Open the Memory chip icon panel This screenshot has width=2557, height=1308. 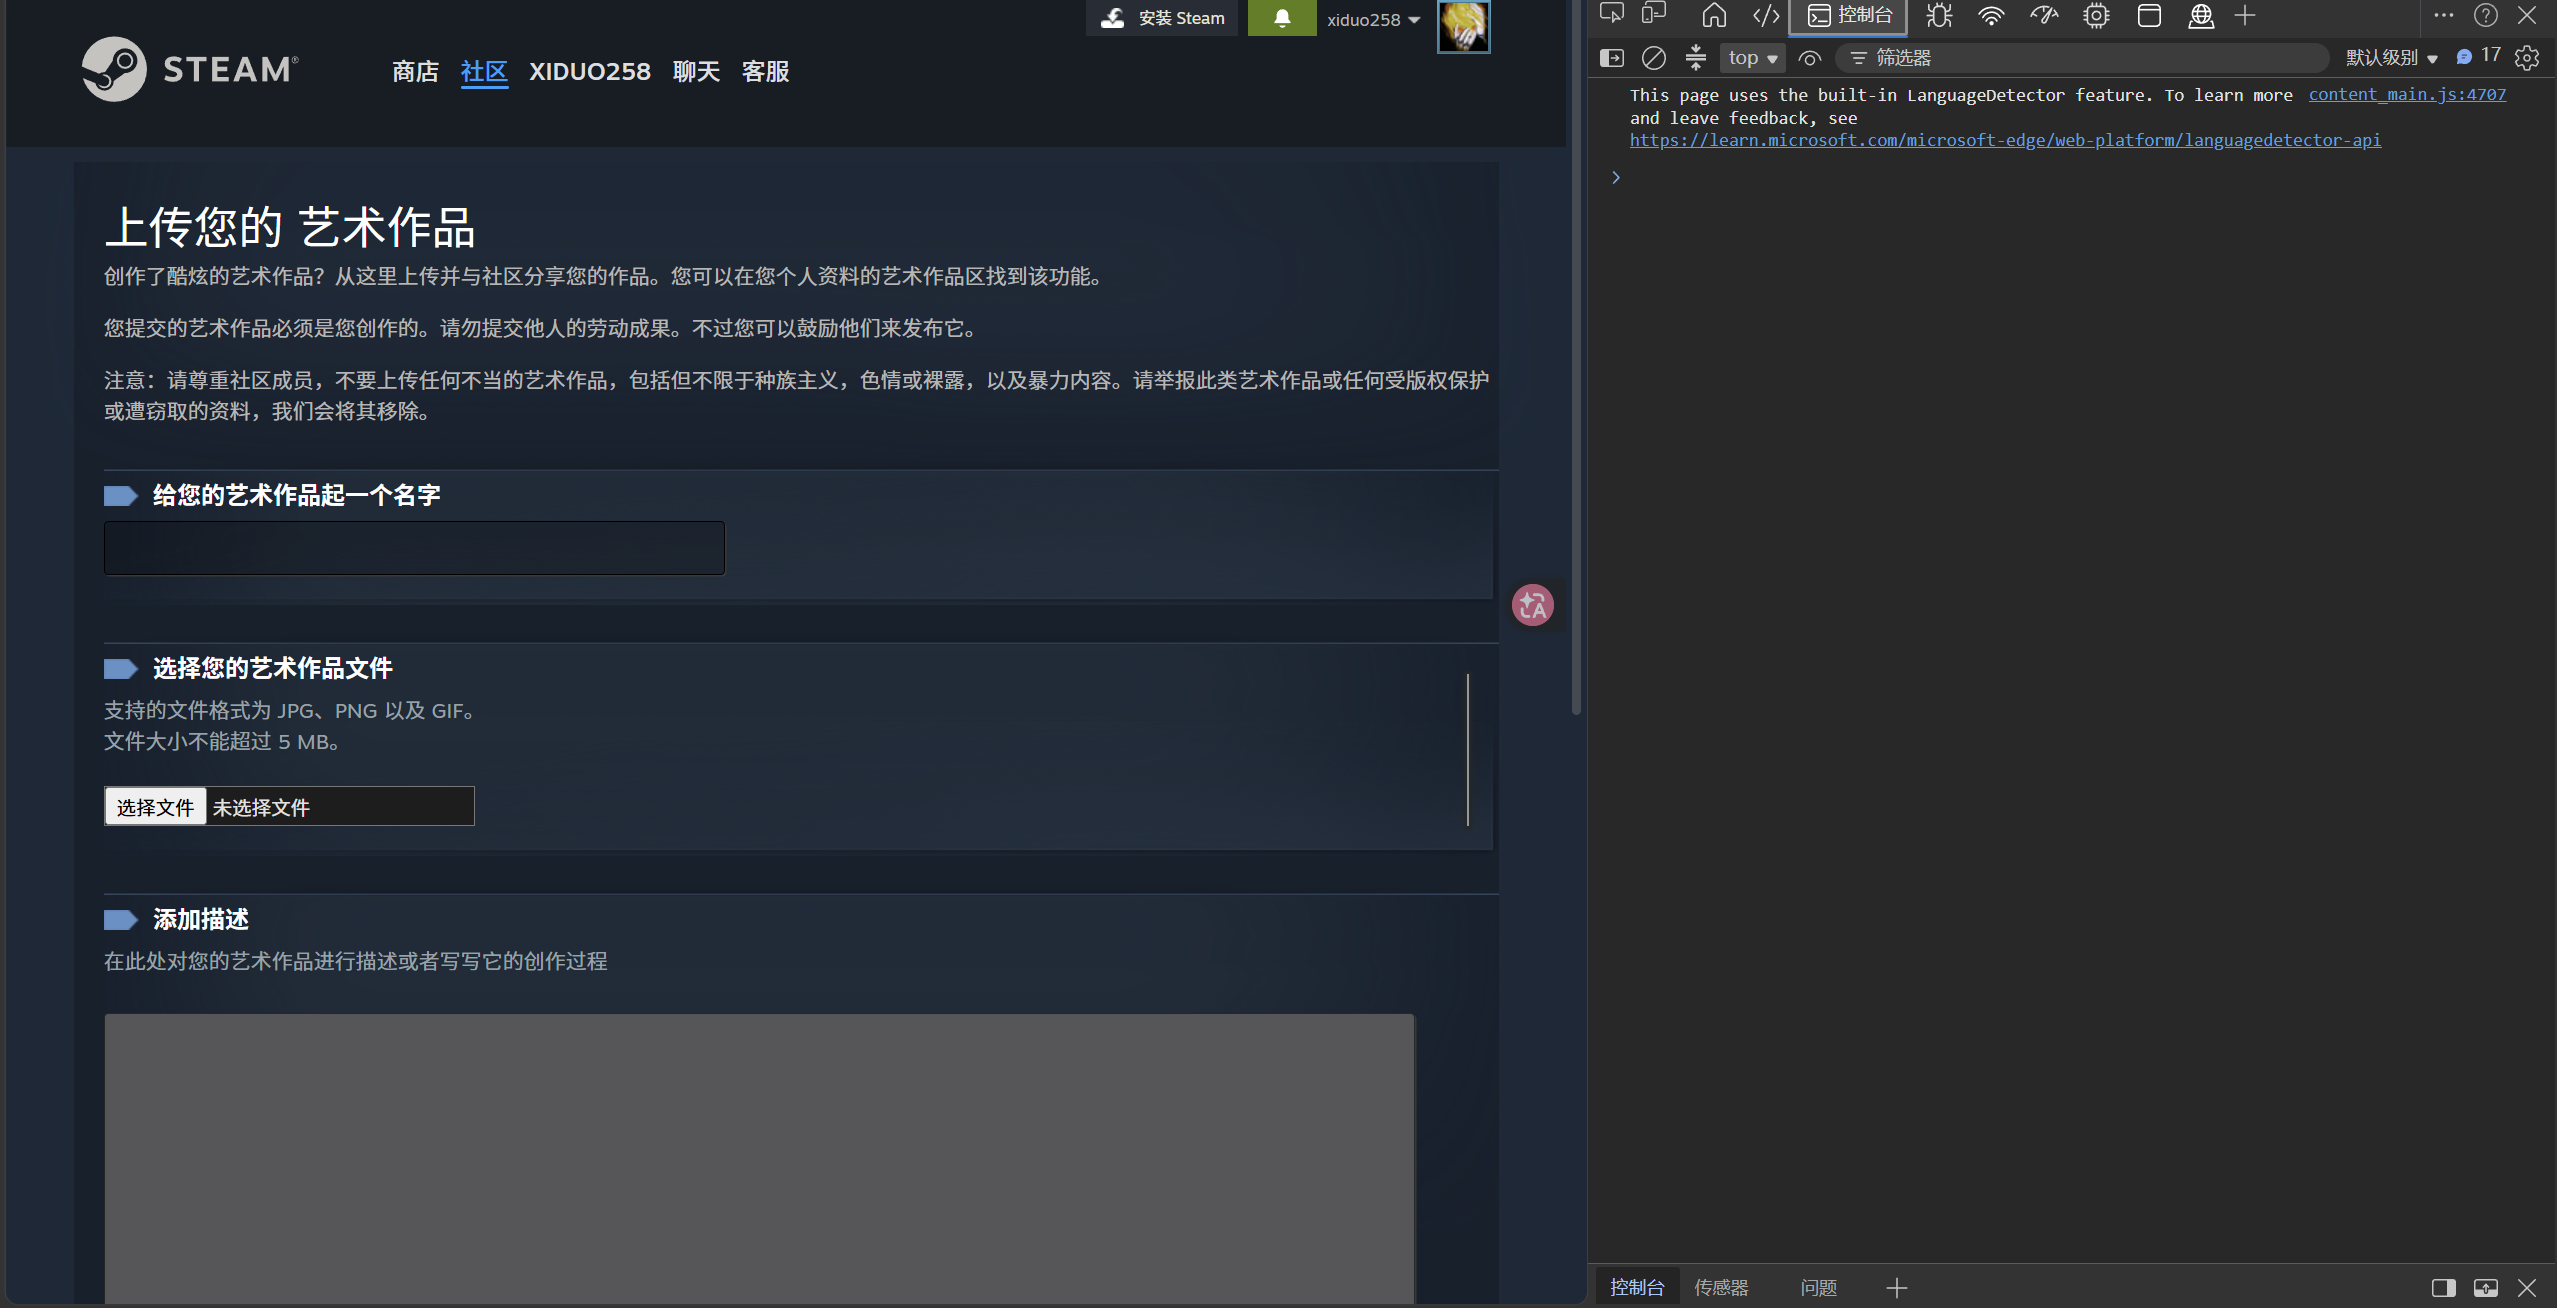click(2096, 15)
